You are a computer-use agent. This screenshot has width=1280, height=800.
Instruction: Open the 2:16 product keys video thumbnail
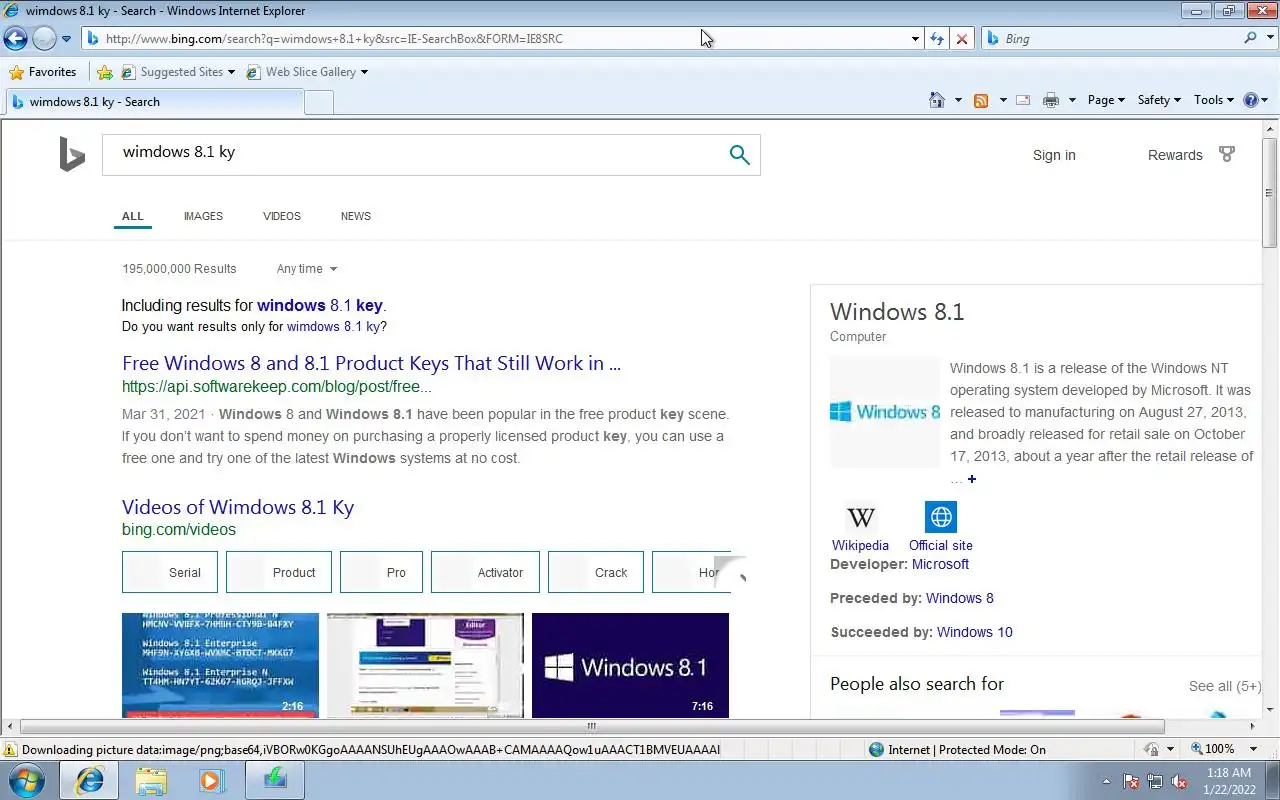220,665
